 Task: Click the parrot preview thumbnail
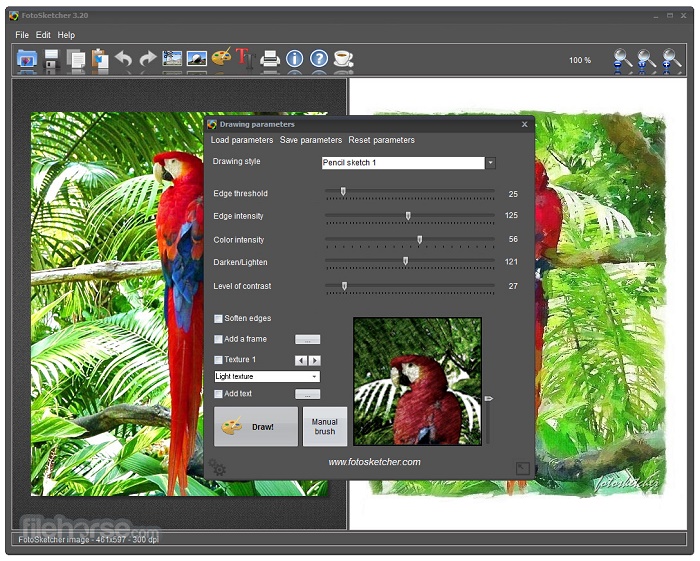point(417,381)
